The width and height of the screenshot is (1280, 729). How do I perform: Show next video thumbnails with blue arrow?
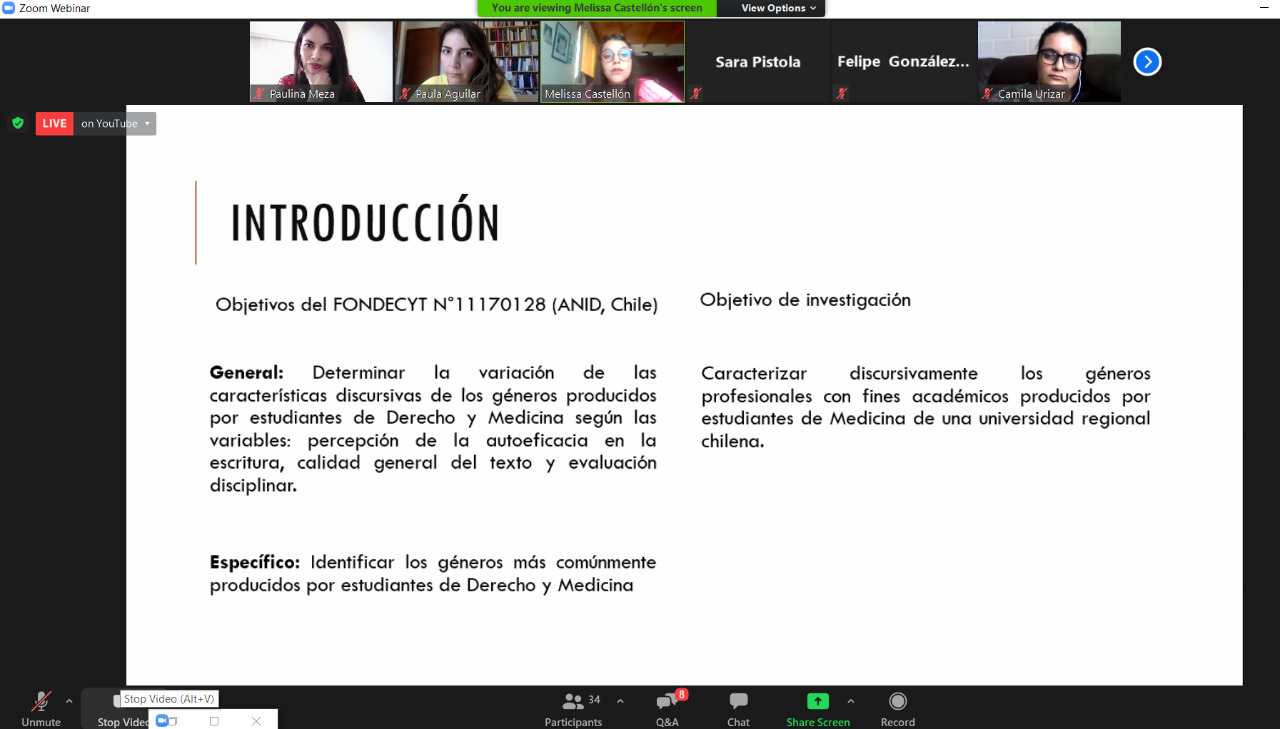point(1146,62)
